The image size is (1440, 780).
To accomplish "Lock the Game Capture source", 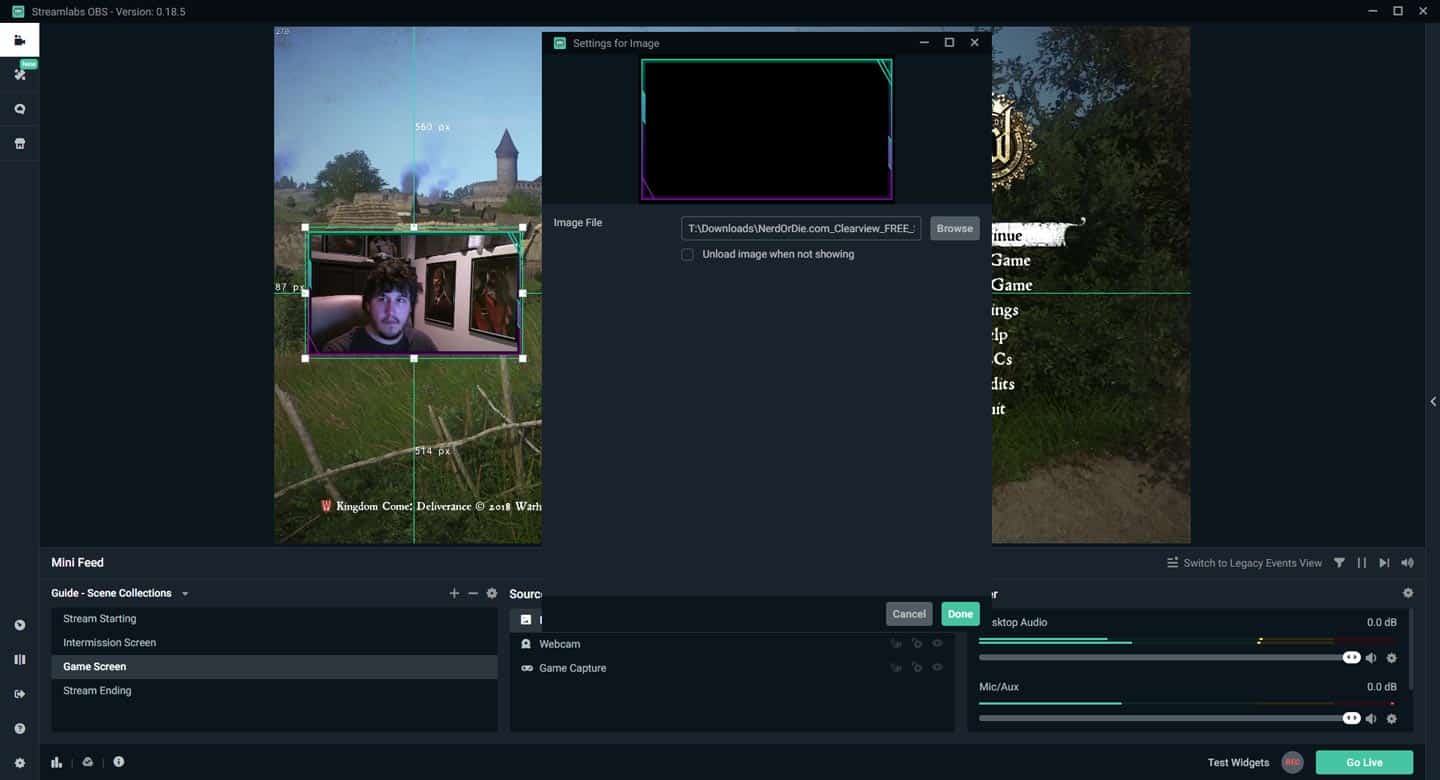I will coord(916,668).
